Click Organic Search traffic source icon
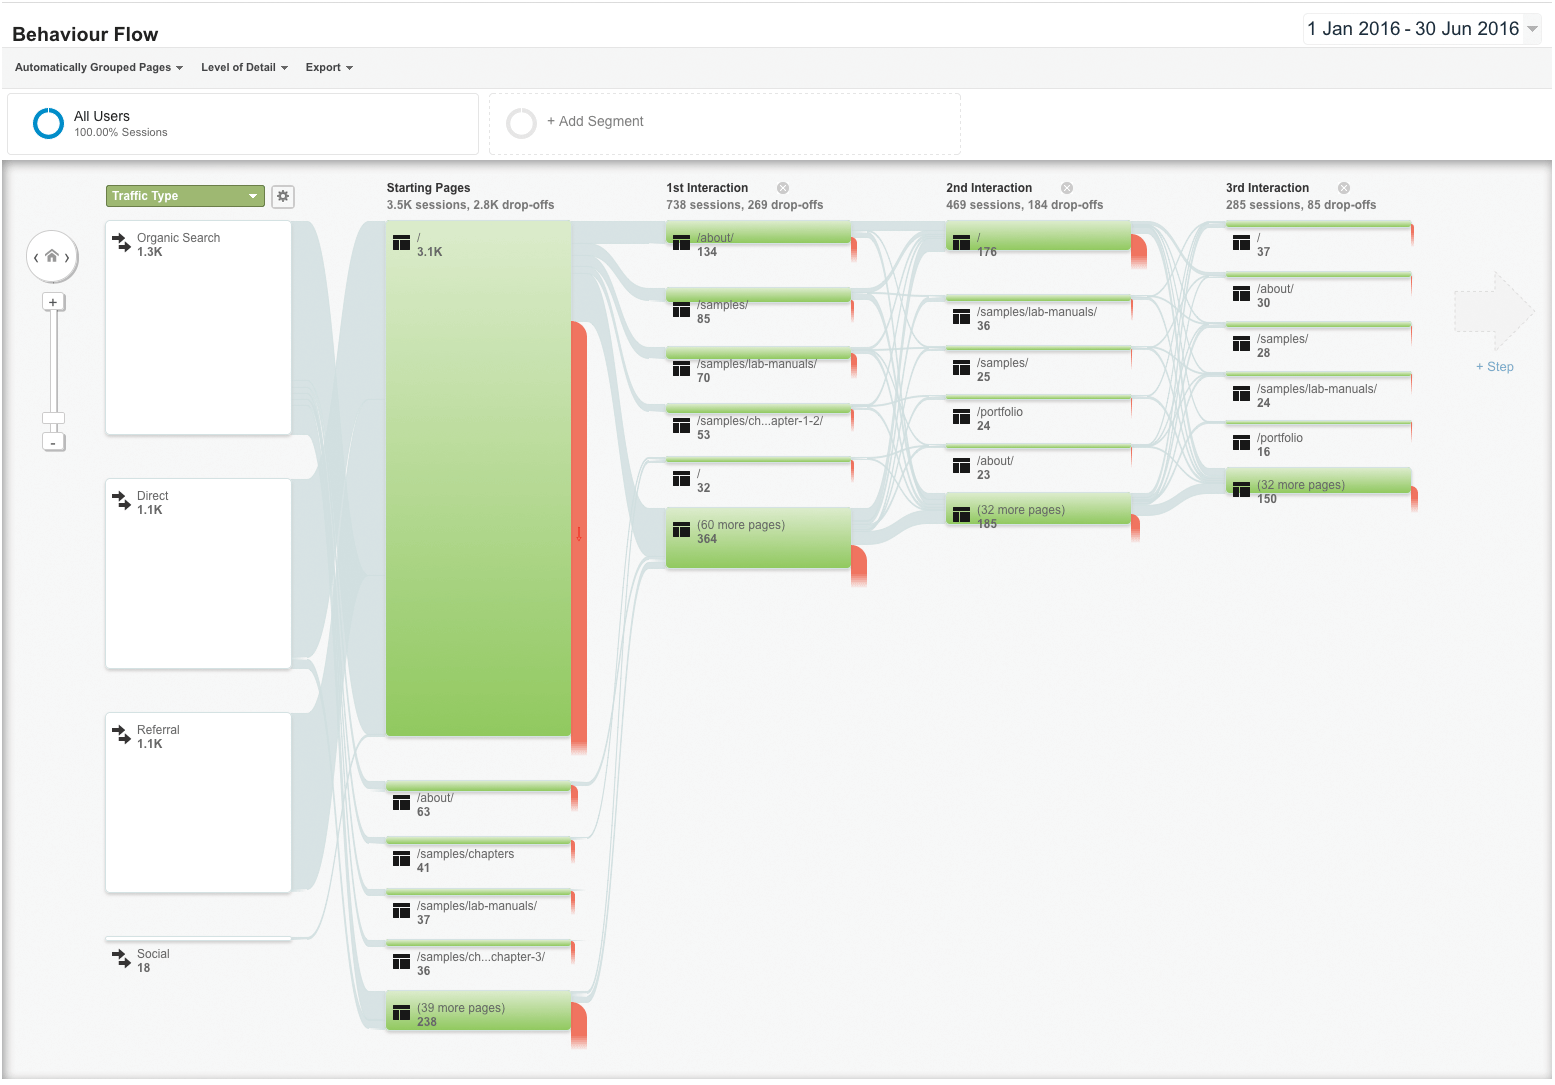This screenshot has height=1085, width=1555. [121, 243]
